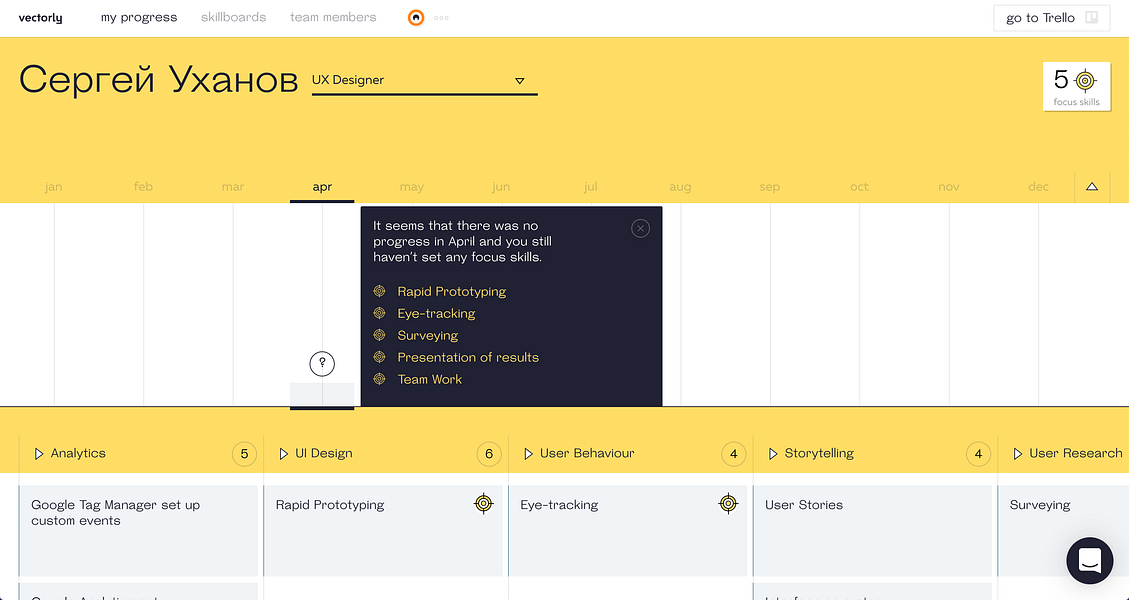Image resolution: width=1129 pixels, height=600 pixels.
Task: Click the vectorly logo
Action: pos(40,18)
